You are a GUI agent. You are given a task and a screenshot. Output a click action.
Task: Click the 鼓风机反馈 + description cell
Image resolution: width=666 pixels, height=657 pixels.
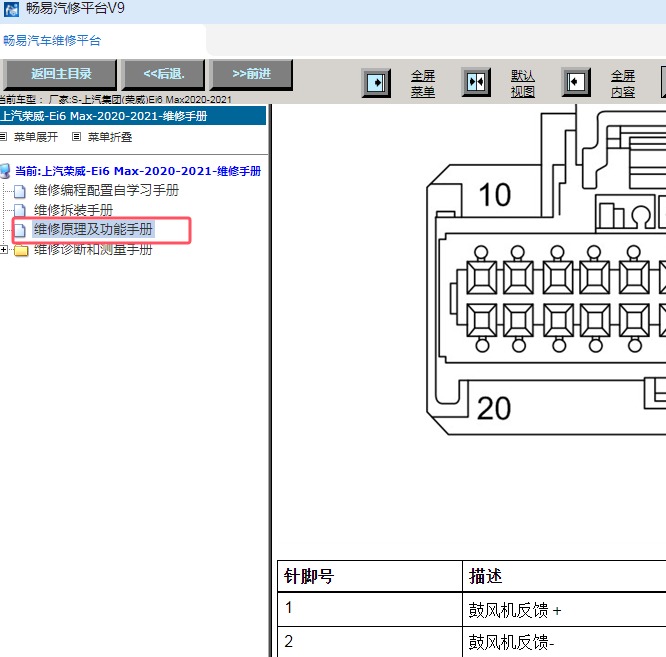[564, 609]
